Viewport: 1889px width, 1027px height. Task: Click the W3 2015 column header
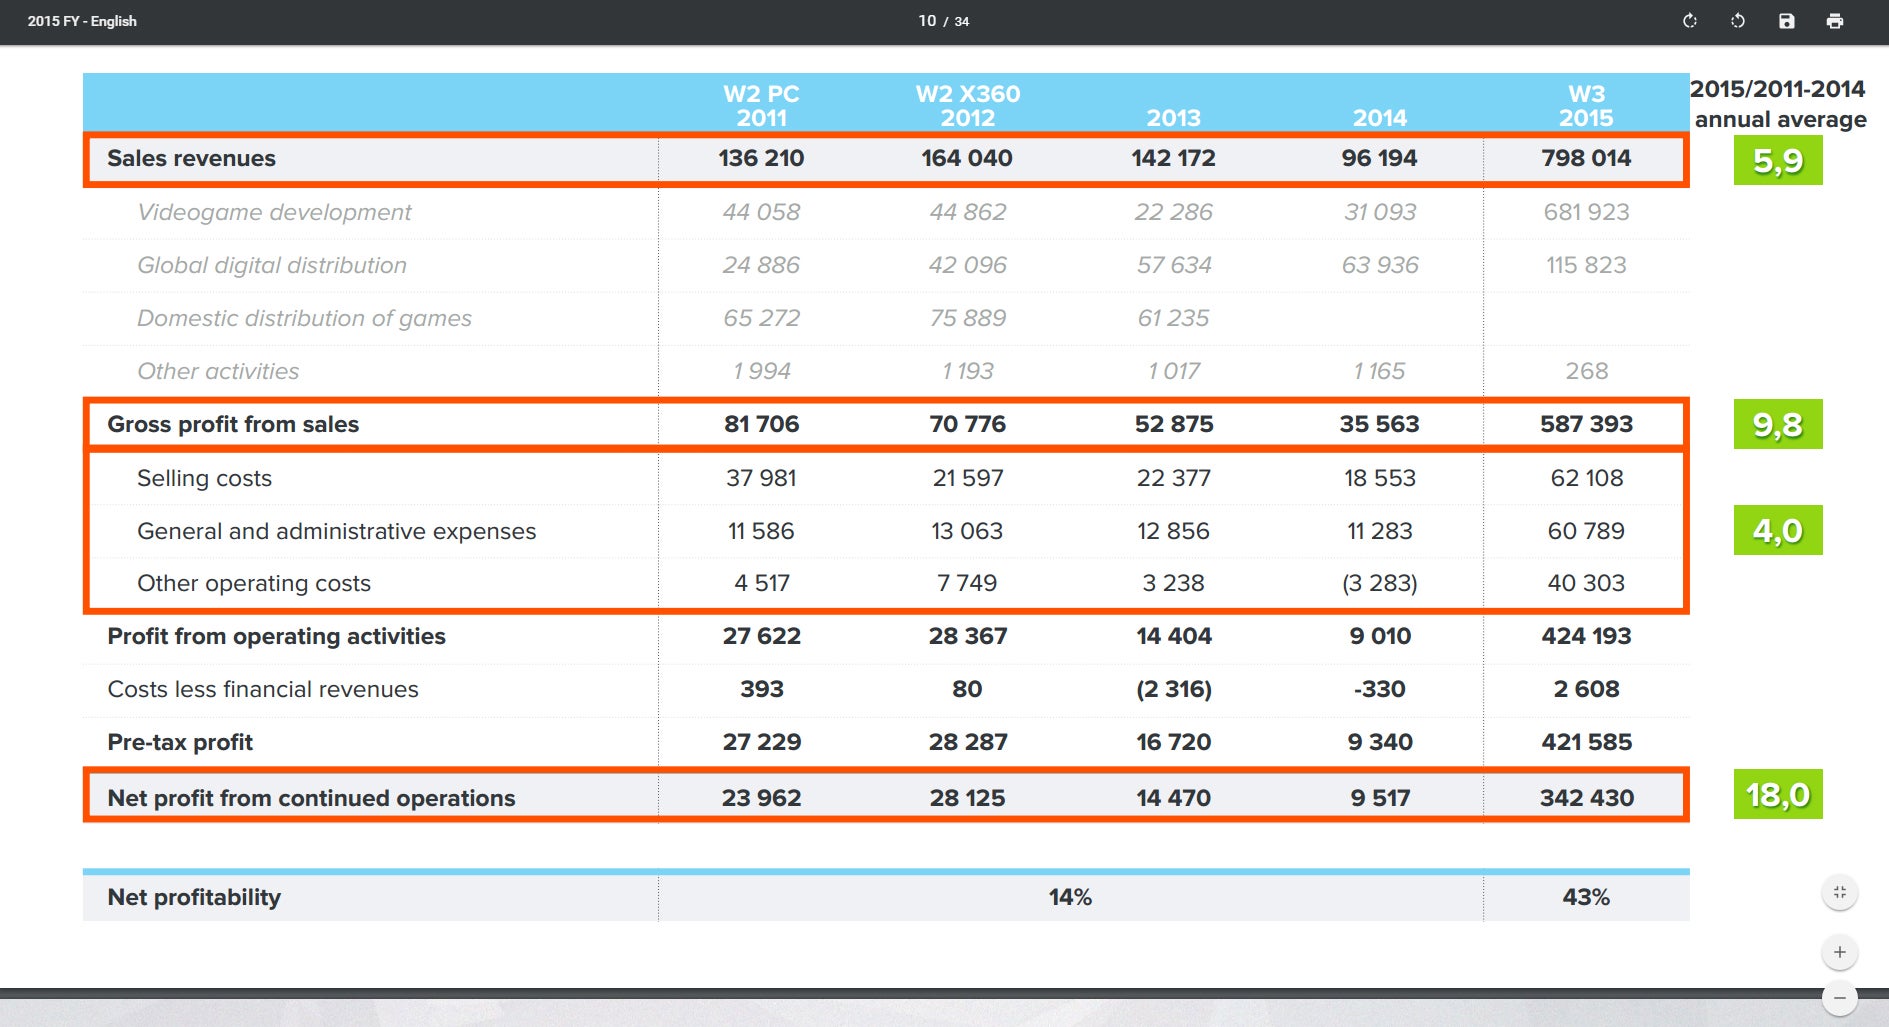coord(1586,105)
